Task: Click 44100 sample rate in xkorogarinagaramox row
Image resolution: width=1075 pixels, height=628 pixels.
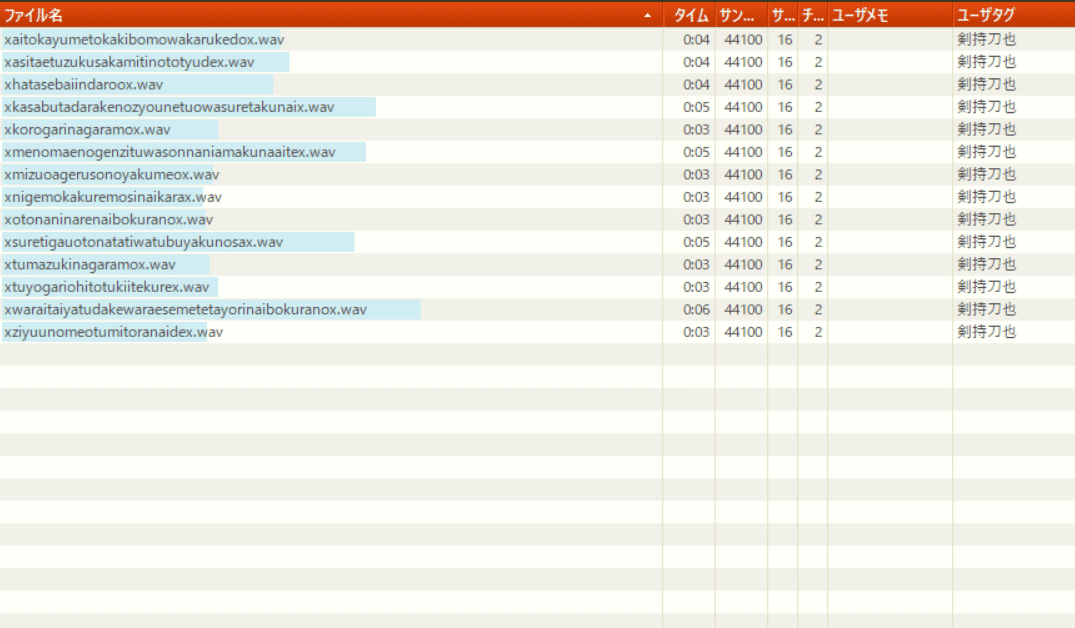Action: pyautogui.click(x=743, y=130)
